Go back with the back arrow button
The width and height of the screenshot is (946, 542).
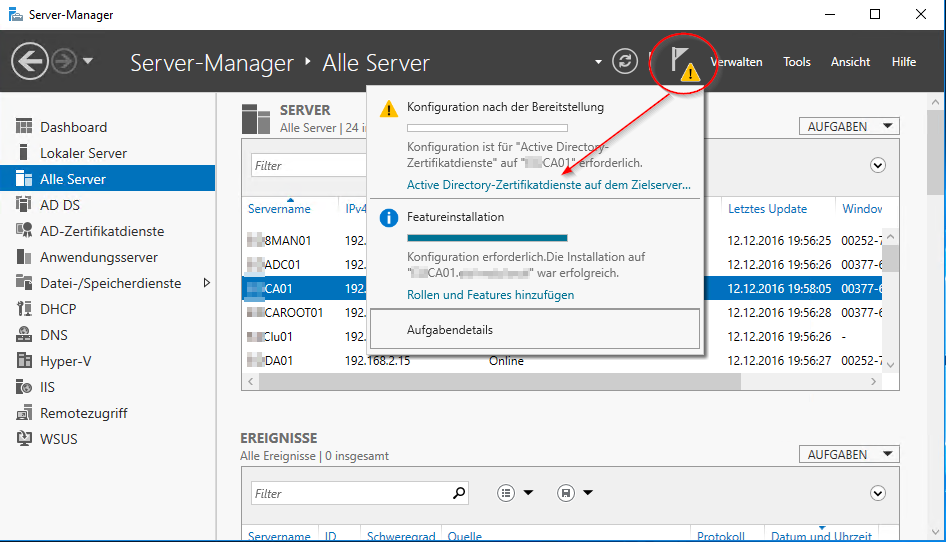pyautogui.click(x=30, y=62)
